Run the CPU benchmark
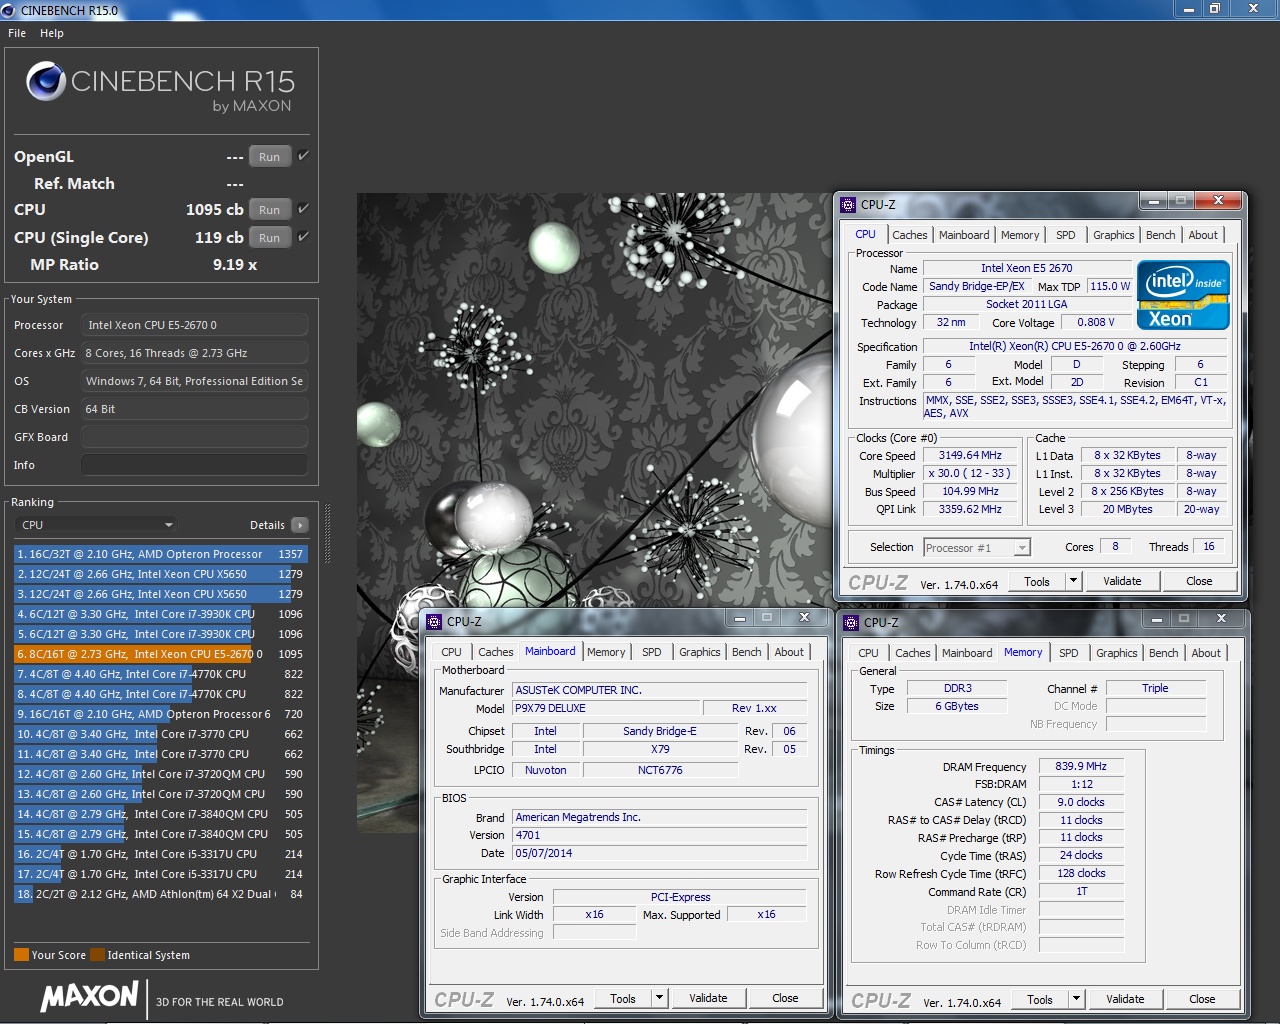The width and height of the screenshot is (1280, 1024). [269, 210]
